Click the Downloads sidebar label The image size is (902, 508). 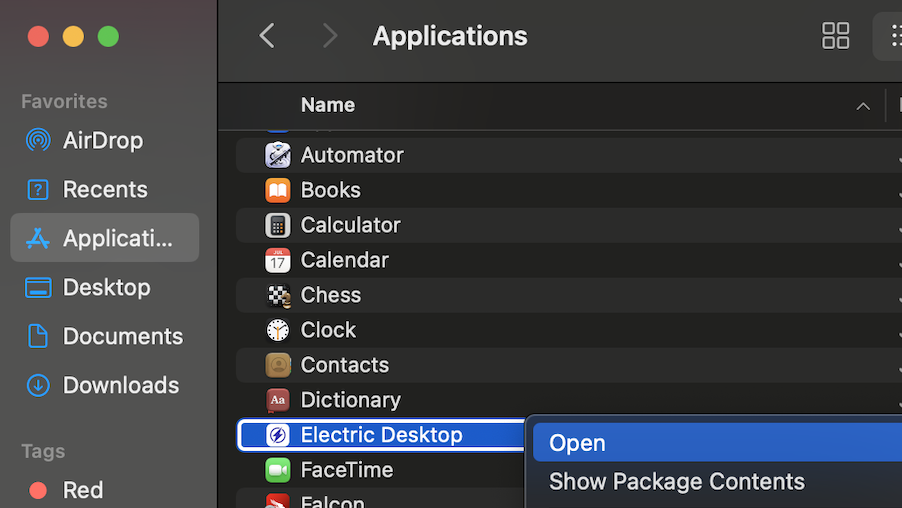click(121, 385)
